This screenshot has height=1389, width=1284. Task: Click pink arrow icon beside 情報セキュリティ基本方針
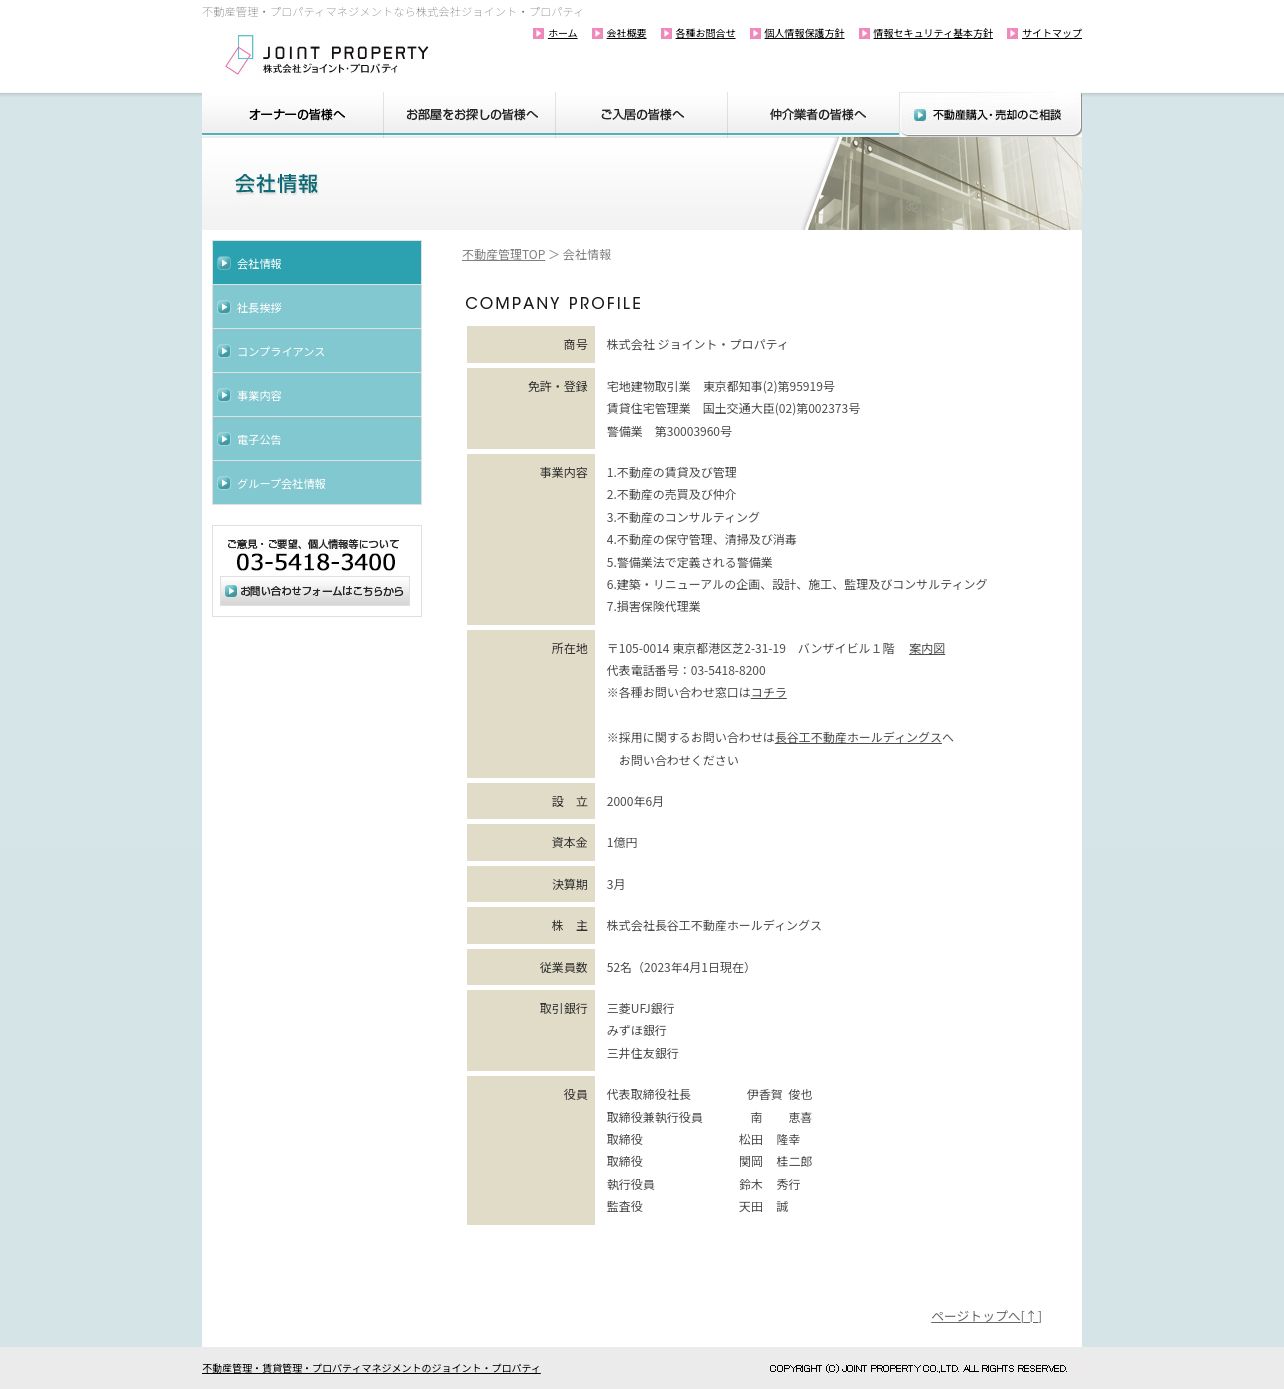(x=865, y=34)
